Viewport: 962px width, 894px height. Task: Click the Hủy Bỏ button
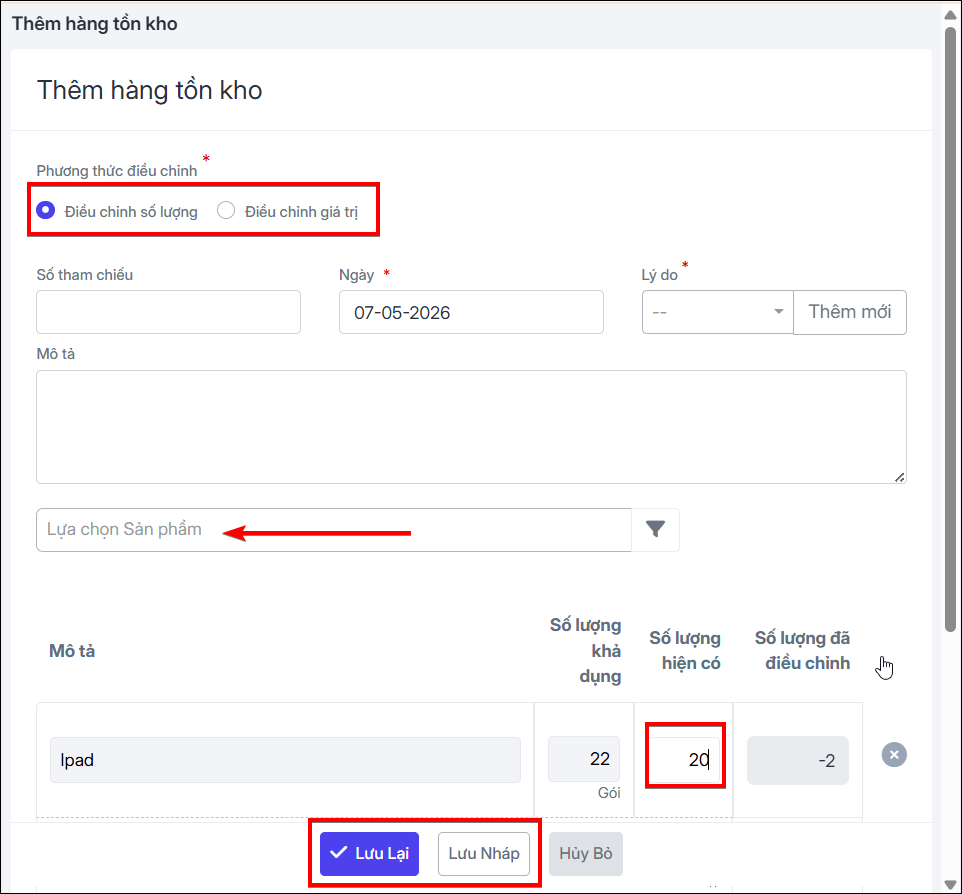click(586, 854)
